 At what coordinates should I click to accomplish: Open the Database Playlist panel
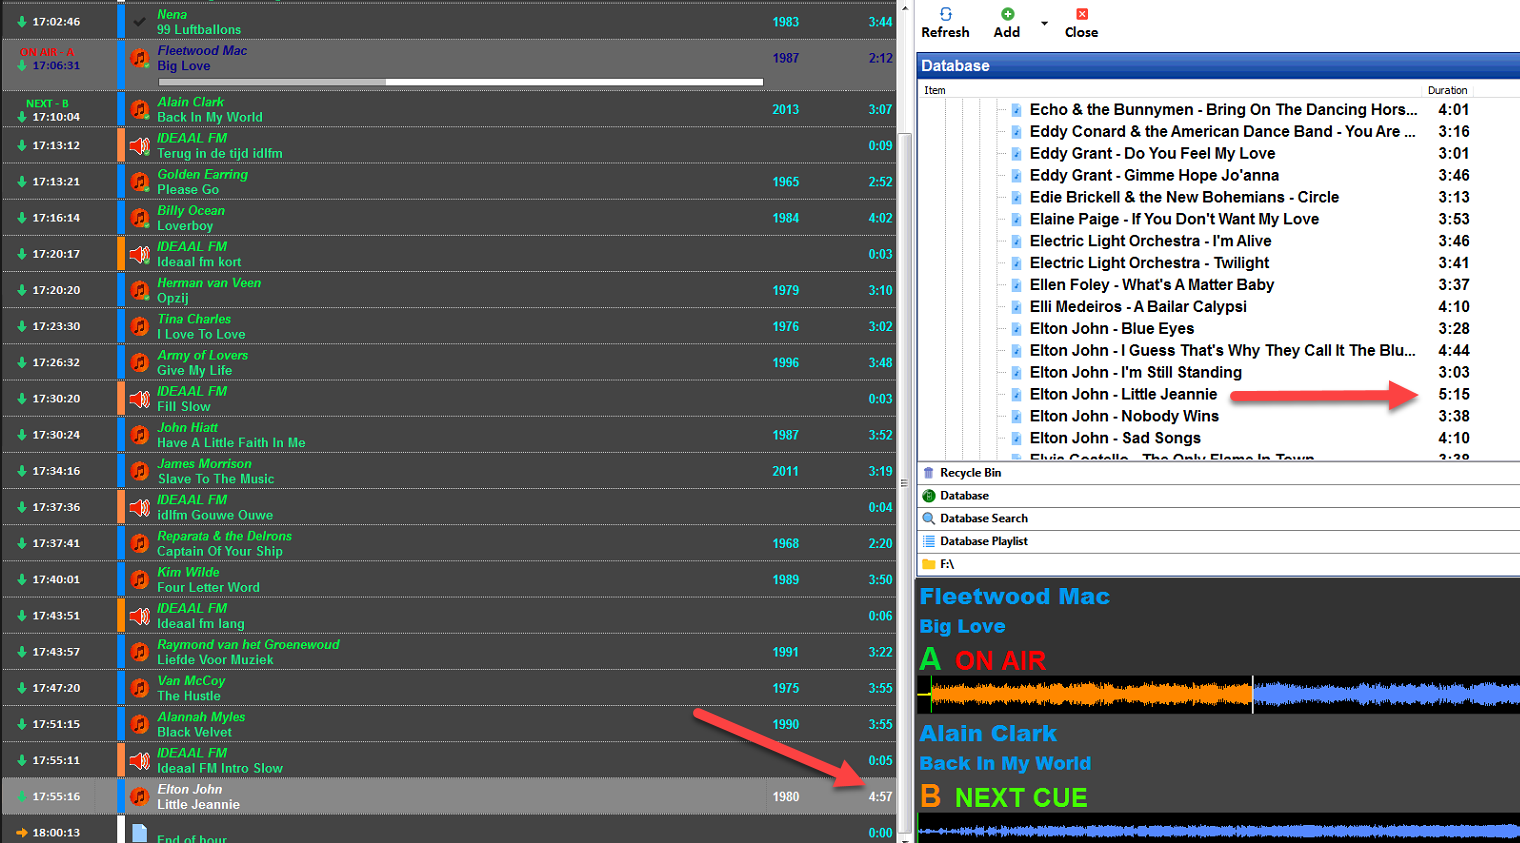(x=983, y=541)
